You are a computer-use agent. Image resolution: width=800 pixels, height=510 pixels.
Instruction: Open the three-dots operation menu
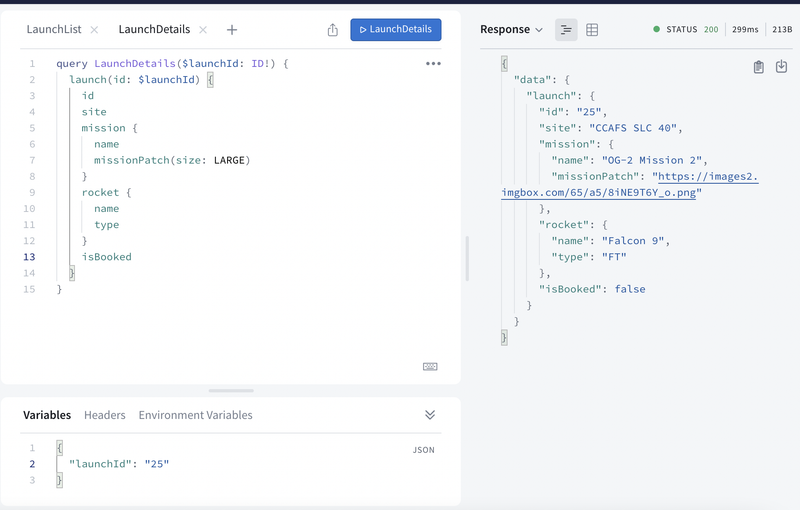click(433, 64)
